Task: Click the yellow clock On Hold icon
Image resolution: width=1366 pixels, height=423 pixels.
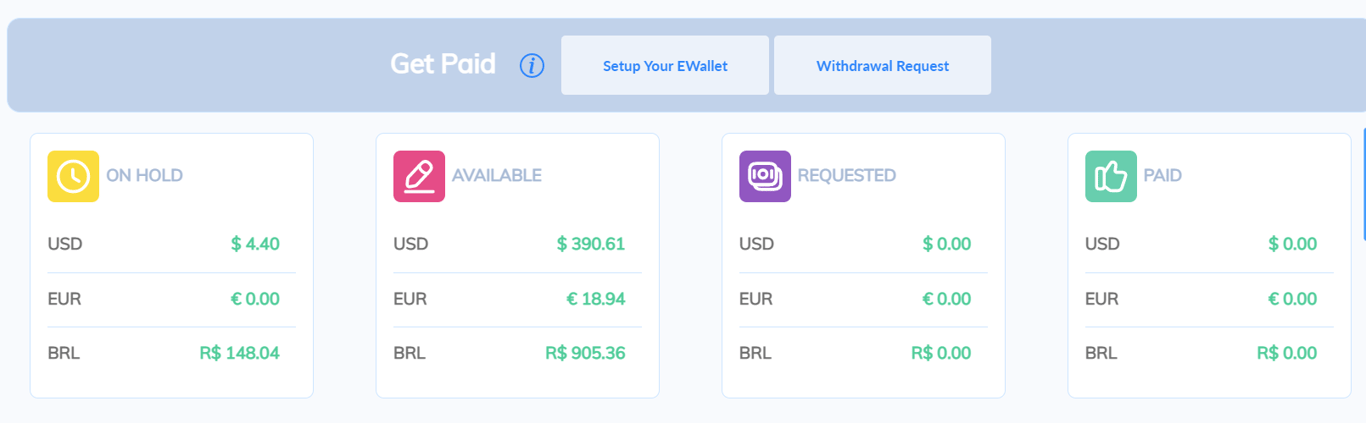Action: point(73,176)
